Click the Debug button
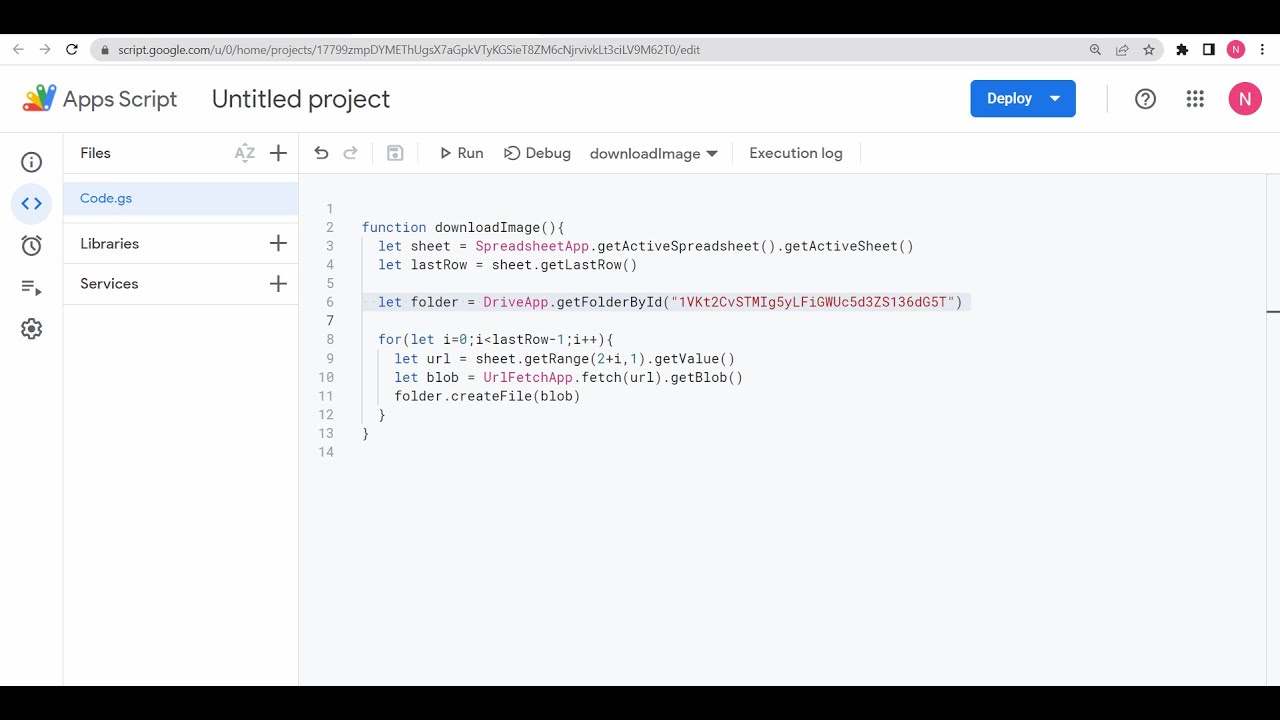The width and height of the screenshot is (1280, 720). (538, 153)
